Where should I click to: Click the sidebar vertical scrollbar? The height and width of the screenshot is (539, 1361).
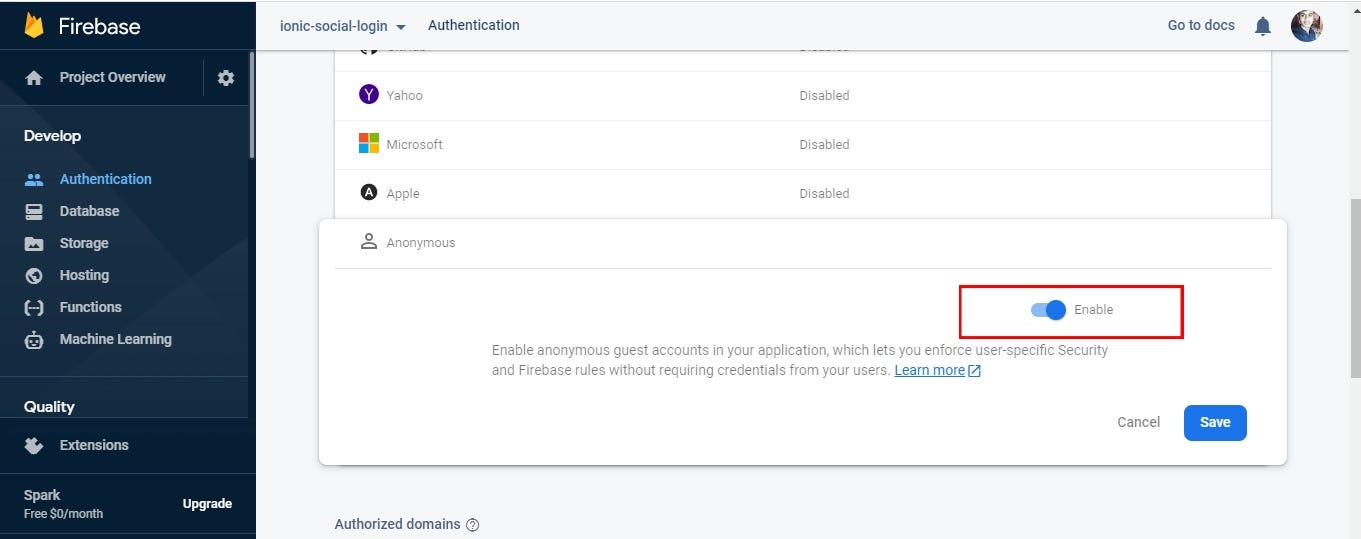pos(251,105)
